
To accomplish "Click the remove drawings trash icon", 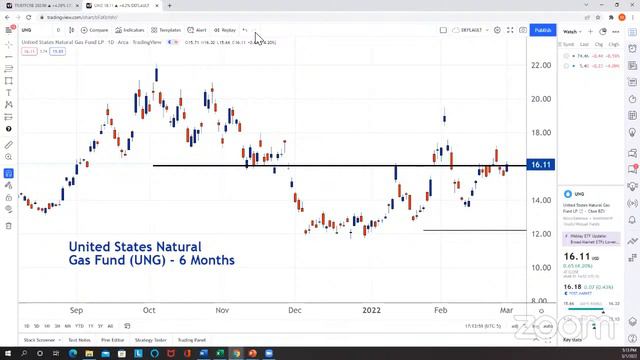I will (x=9, y=226).
